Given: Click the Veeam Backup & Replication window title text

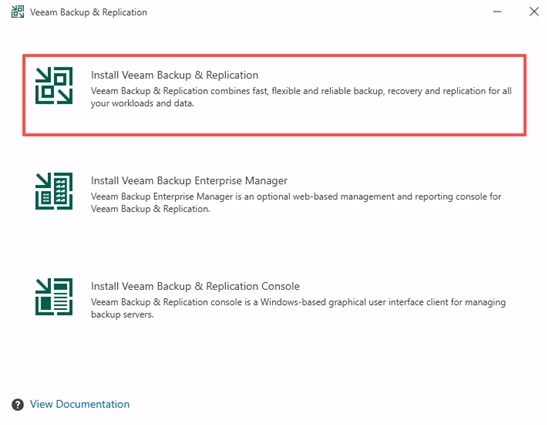Looking at the screenshot, I should click(88, 12).
